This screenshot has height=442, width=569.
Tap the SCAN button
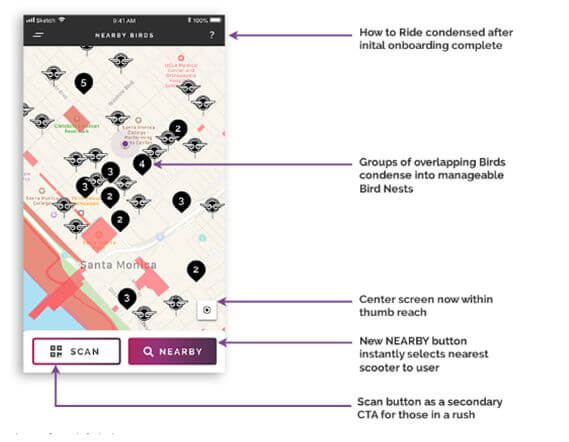click(77, 351)
